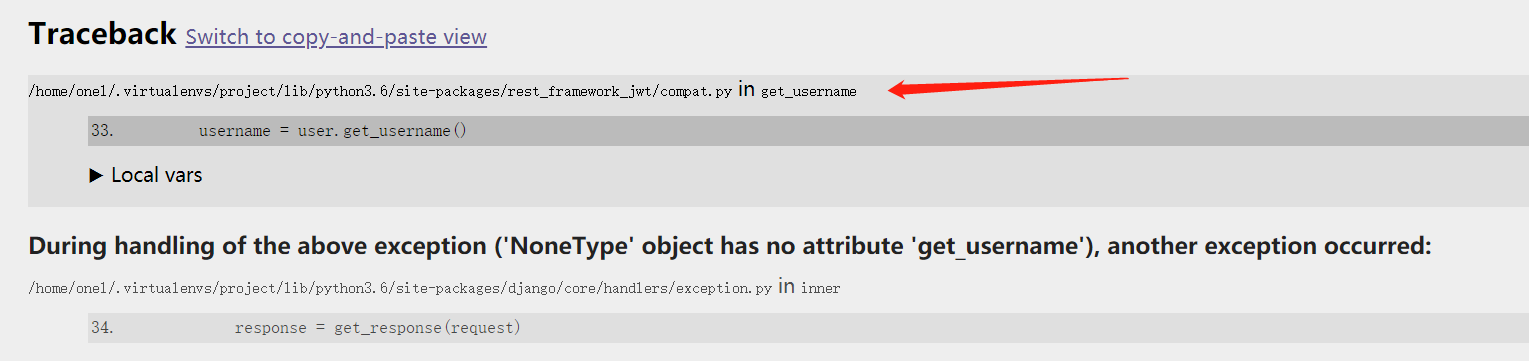Click line number 34 in the traceback
This screenshot has height=361, width=1529.
(x=102, y=328)
